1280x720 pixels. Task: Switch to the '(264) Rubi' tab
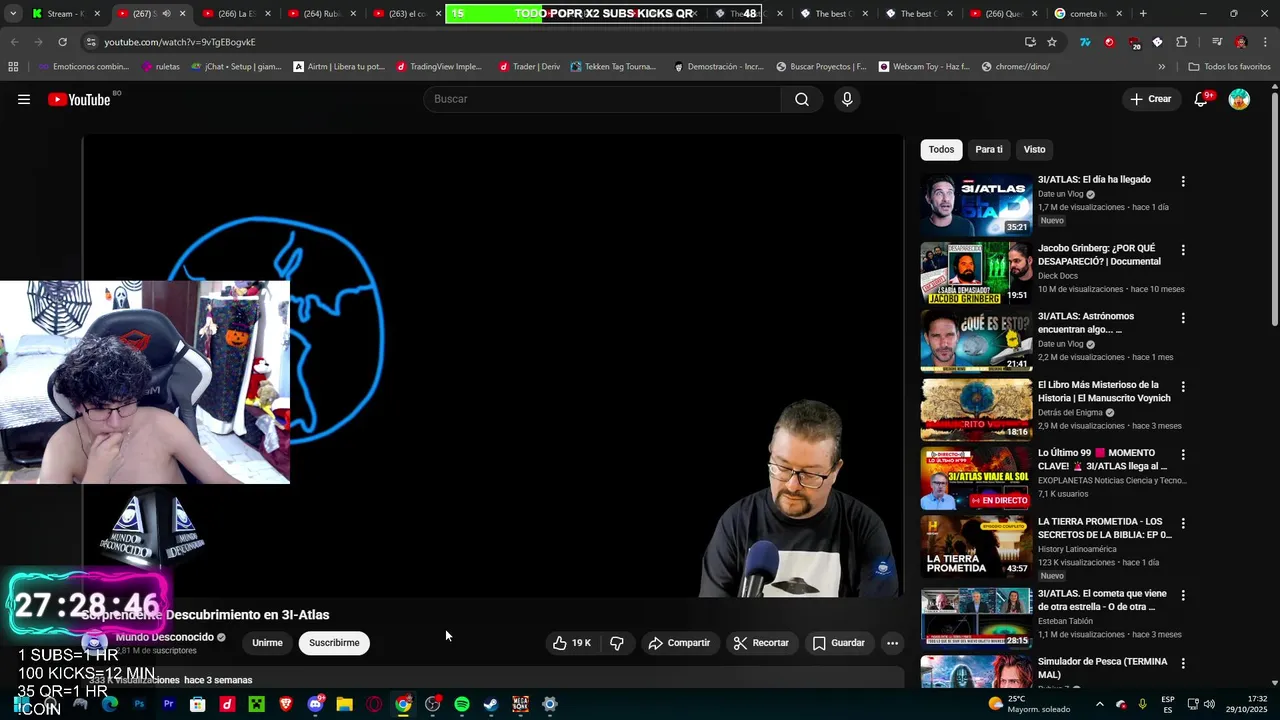[x=320, y=14]
